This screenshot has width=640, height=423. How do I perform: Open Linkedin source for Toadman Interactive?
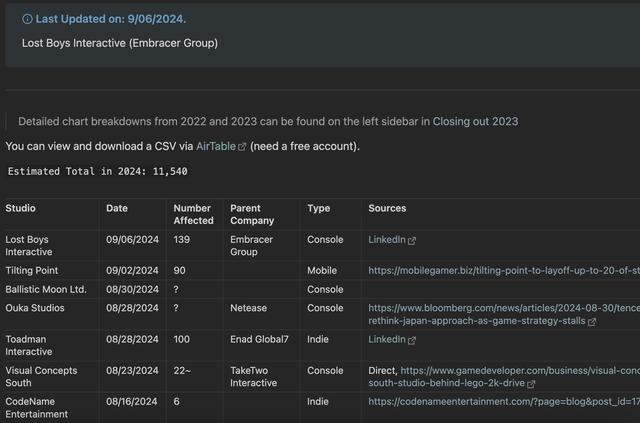(x=387, y=339)
